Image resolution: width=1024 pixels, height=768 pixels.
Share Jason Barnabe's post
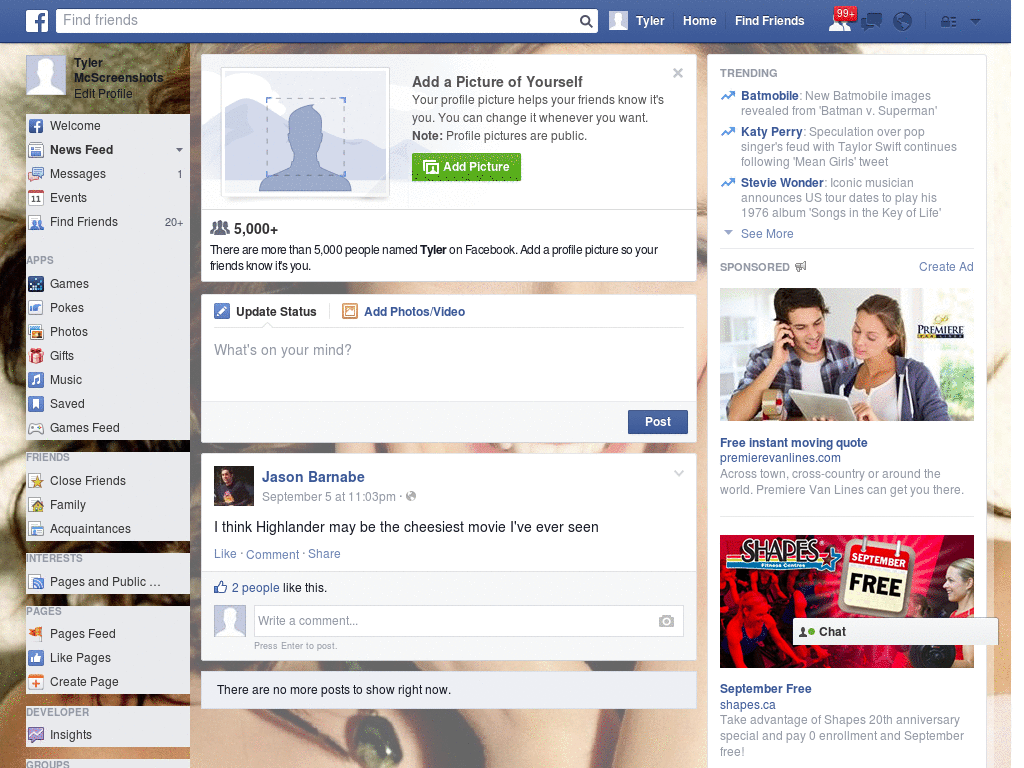[324, 554]
